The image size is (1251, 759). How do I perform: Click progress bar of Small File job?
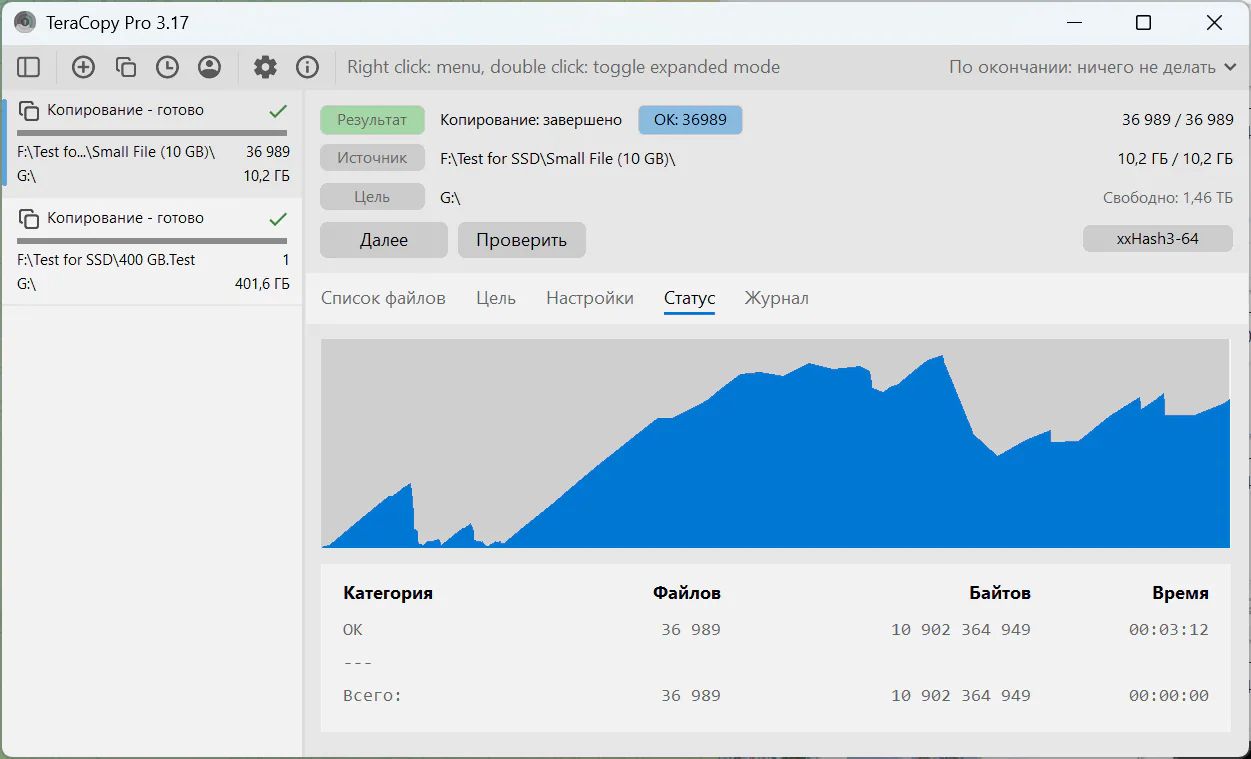(x=152, y=132)
